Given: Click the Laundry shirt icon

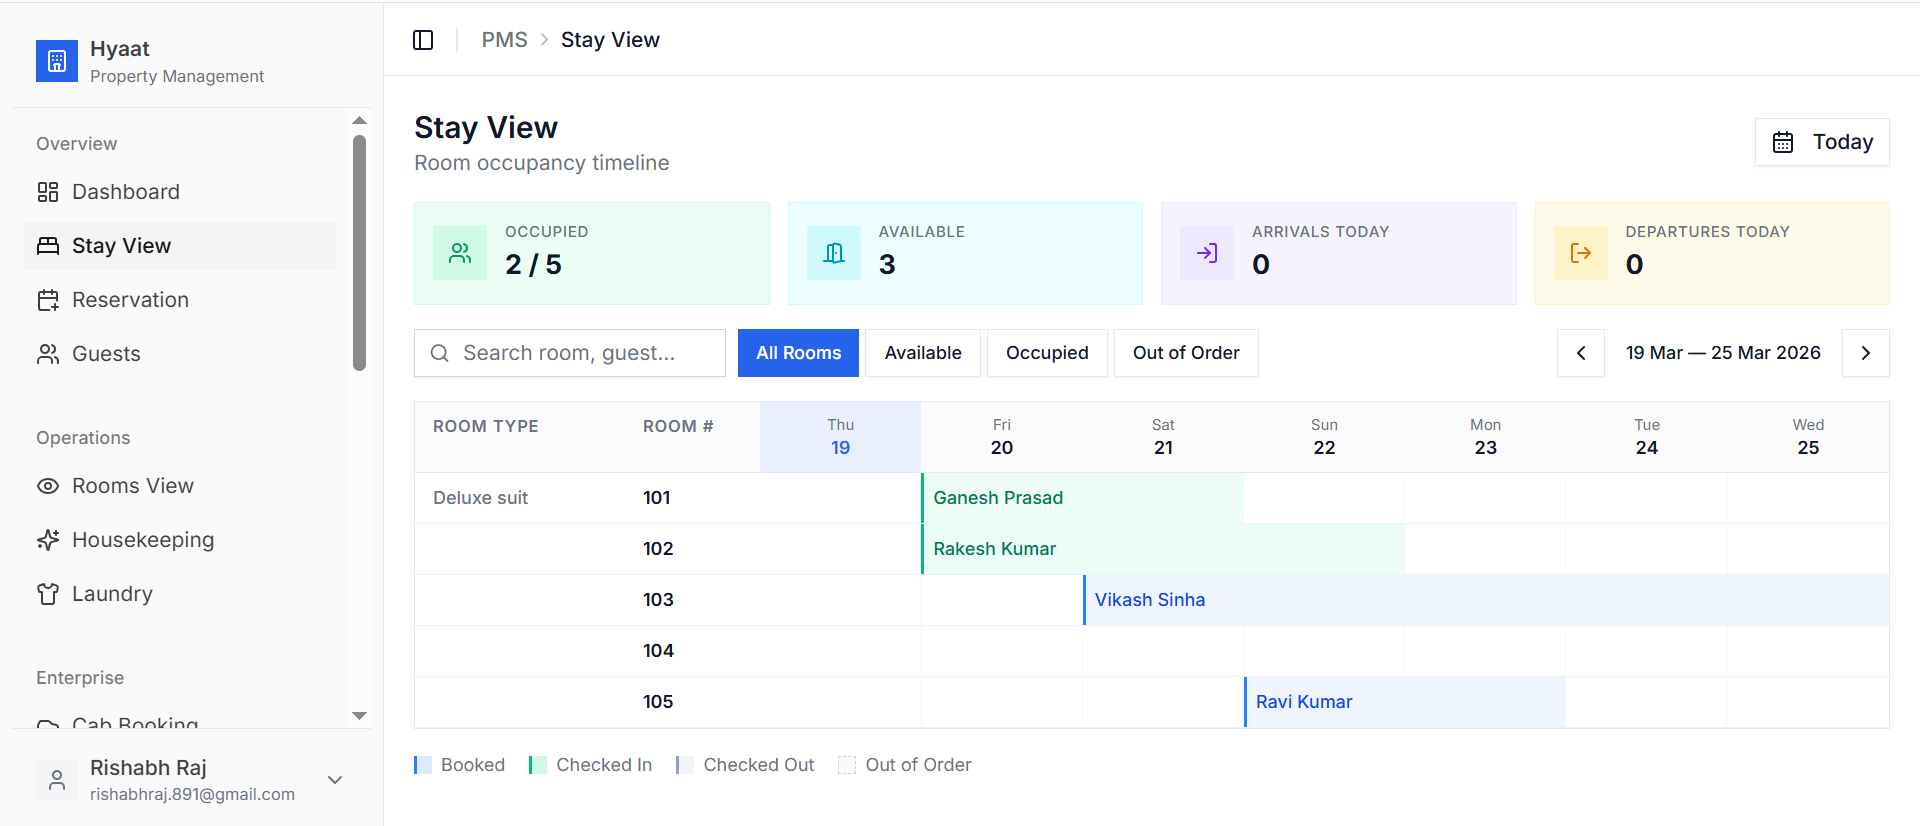Looking at the screenshot, I should [48, 594].
